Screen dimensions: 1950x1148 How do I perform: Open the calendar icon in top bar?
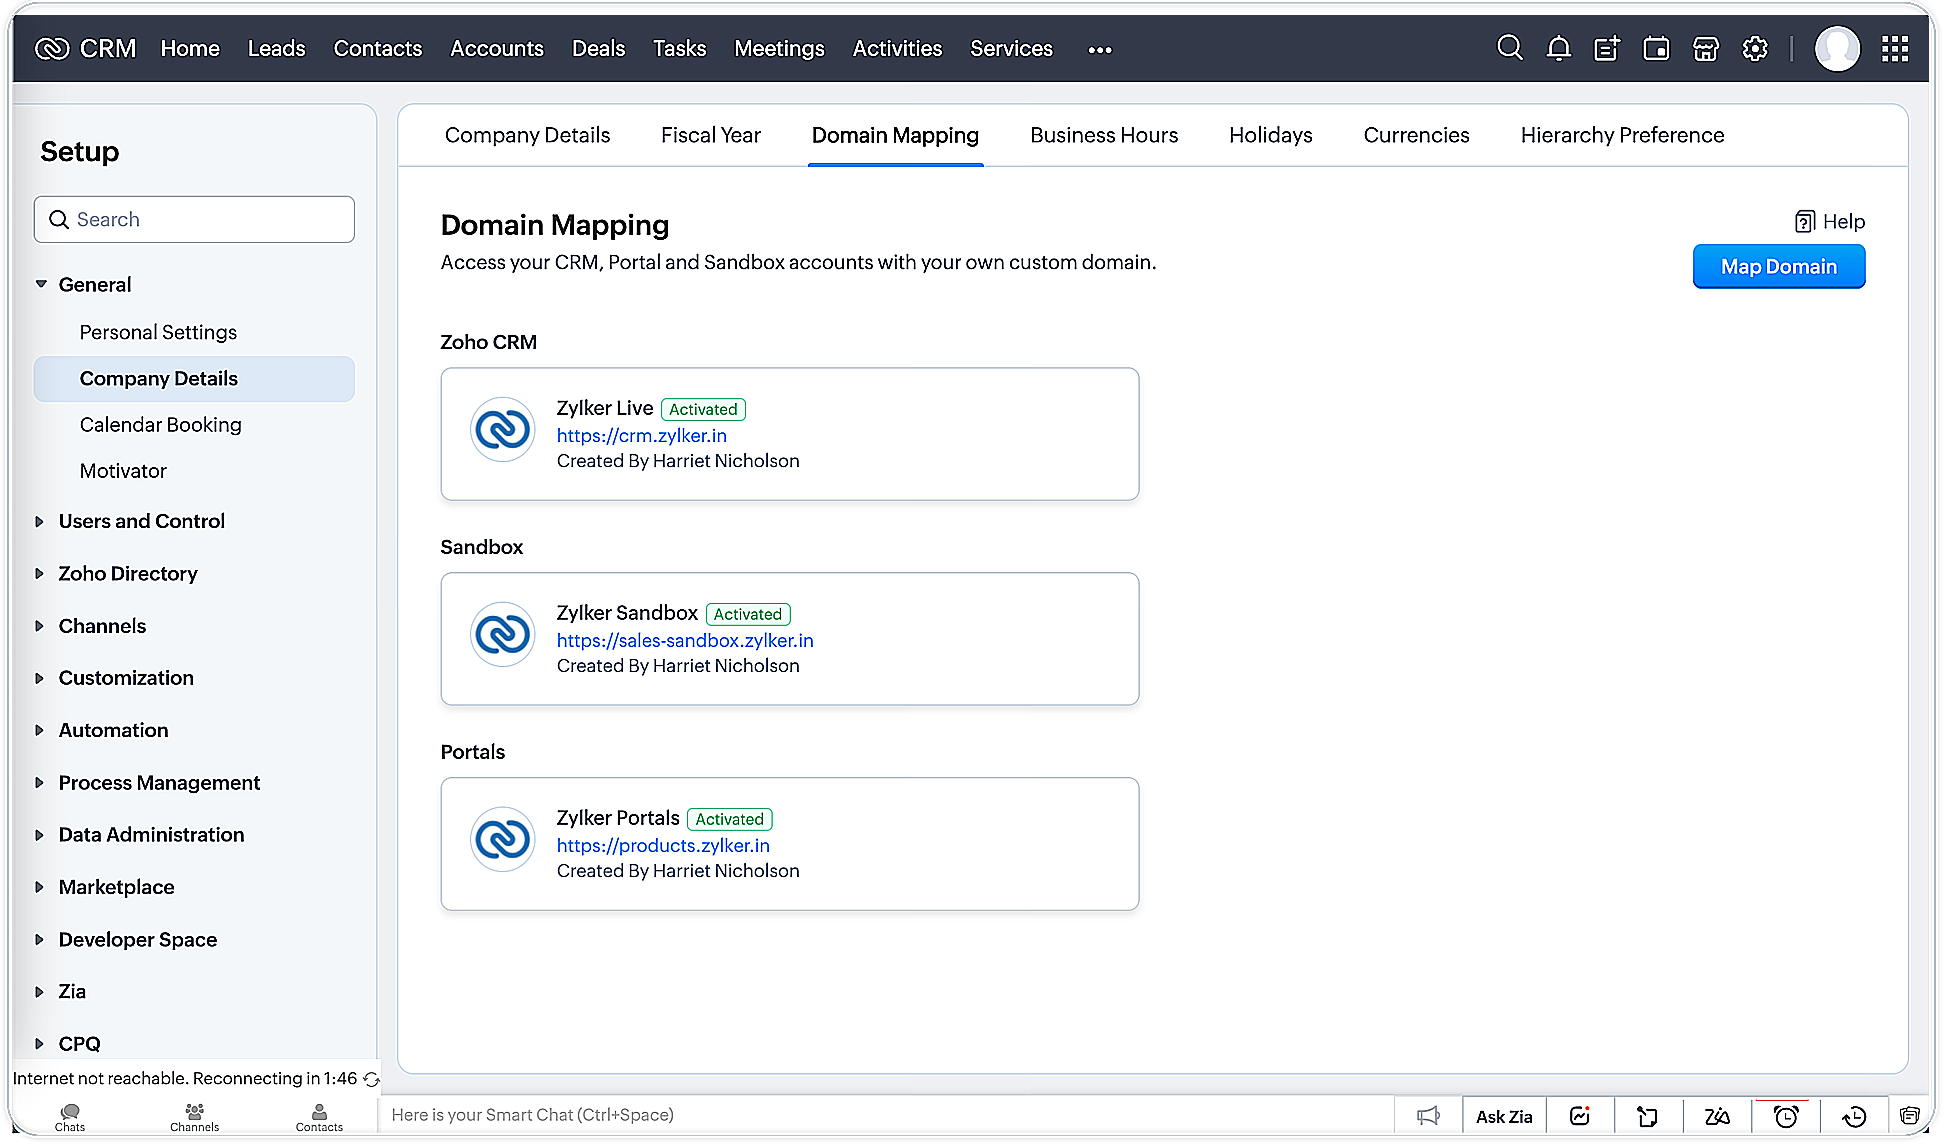[1656, 48]
